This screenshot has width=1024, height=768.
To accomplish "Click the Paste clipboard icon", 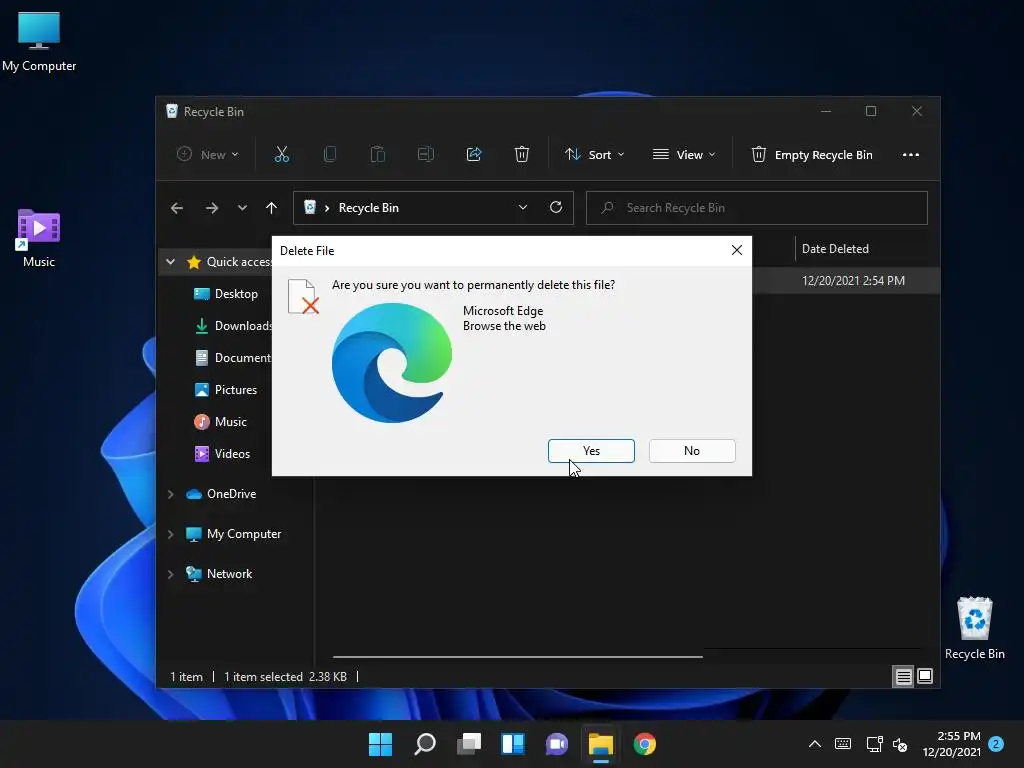I will coord(377,154).
